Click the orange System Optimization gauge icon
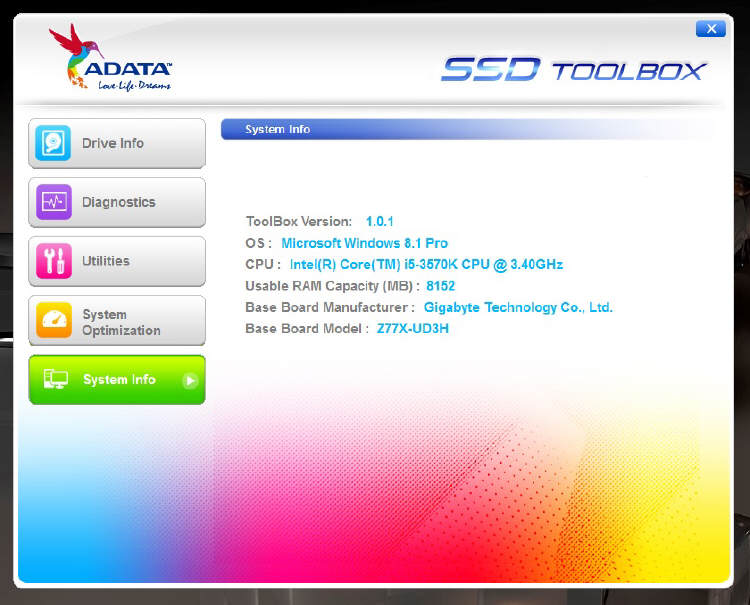Viewport: 750px width, 605px height. [54, 320]
